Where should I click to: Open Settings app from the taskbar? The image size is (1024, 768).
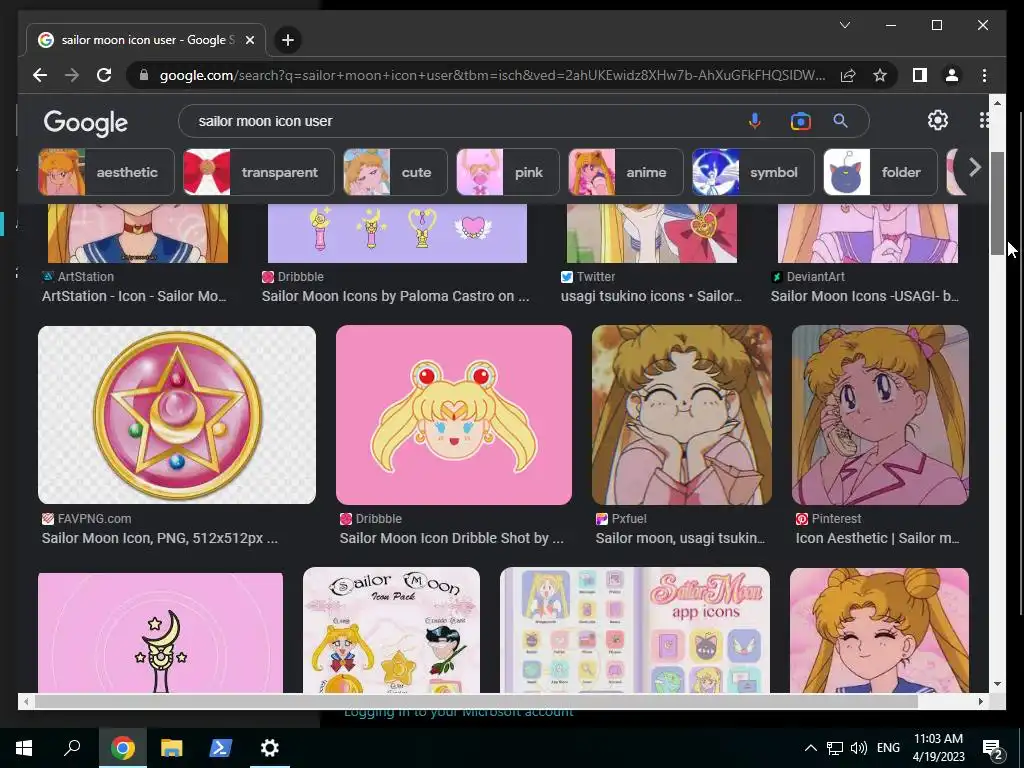click(x=269, y=748)
